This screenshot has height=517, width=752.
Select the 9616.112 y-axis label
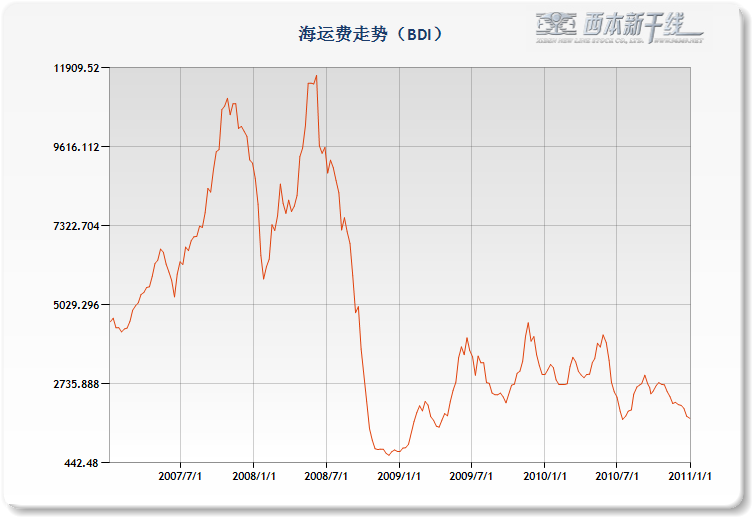coord(78,147)
